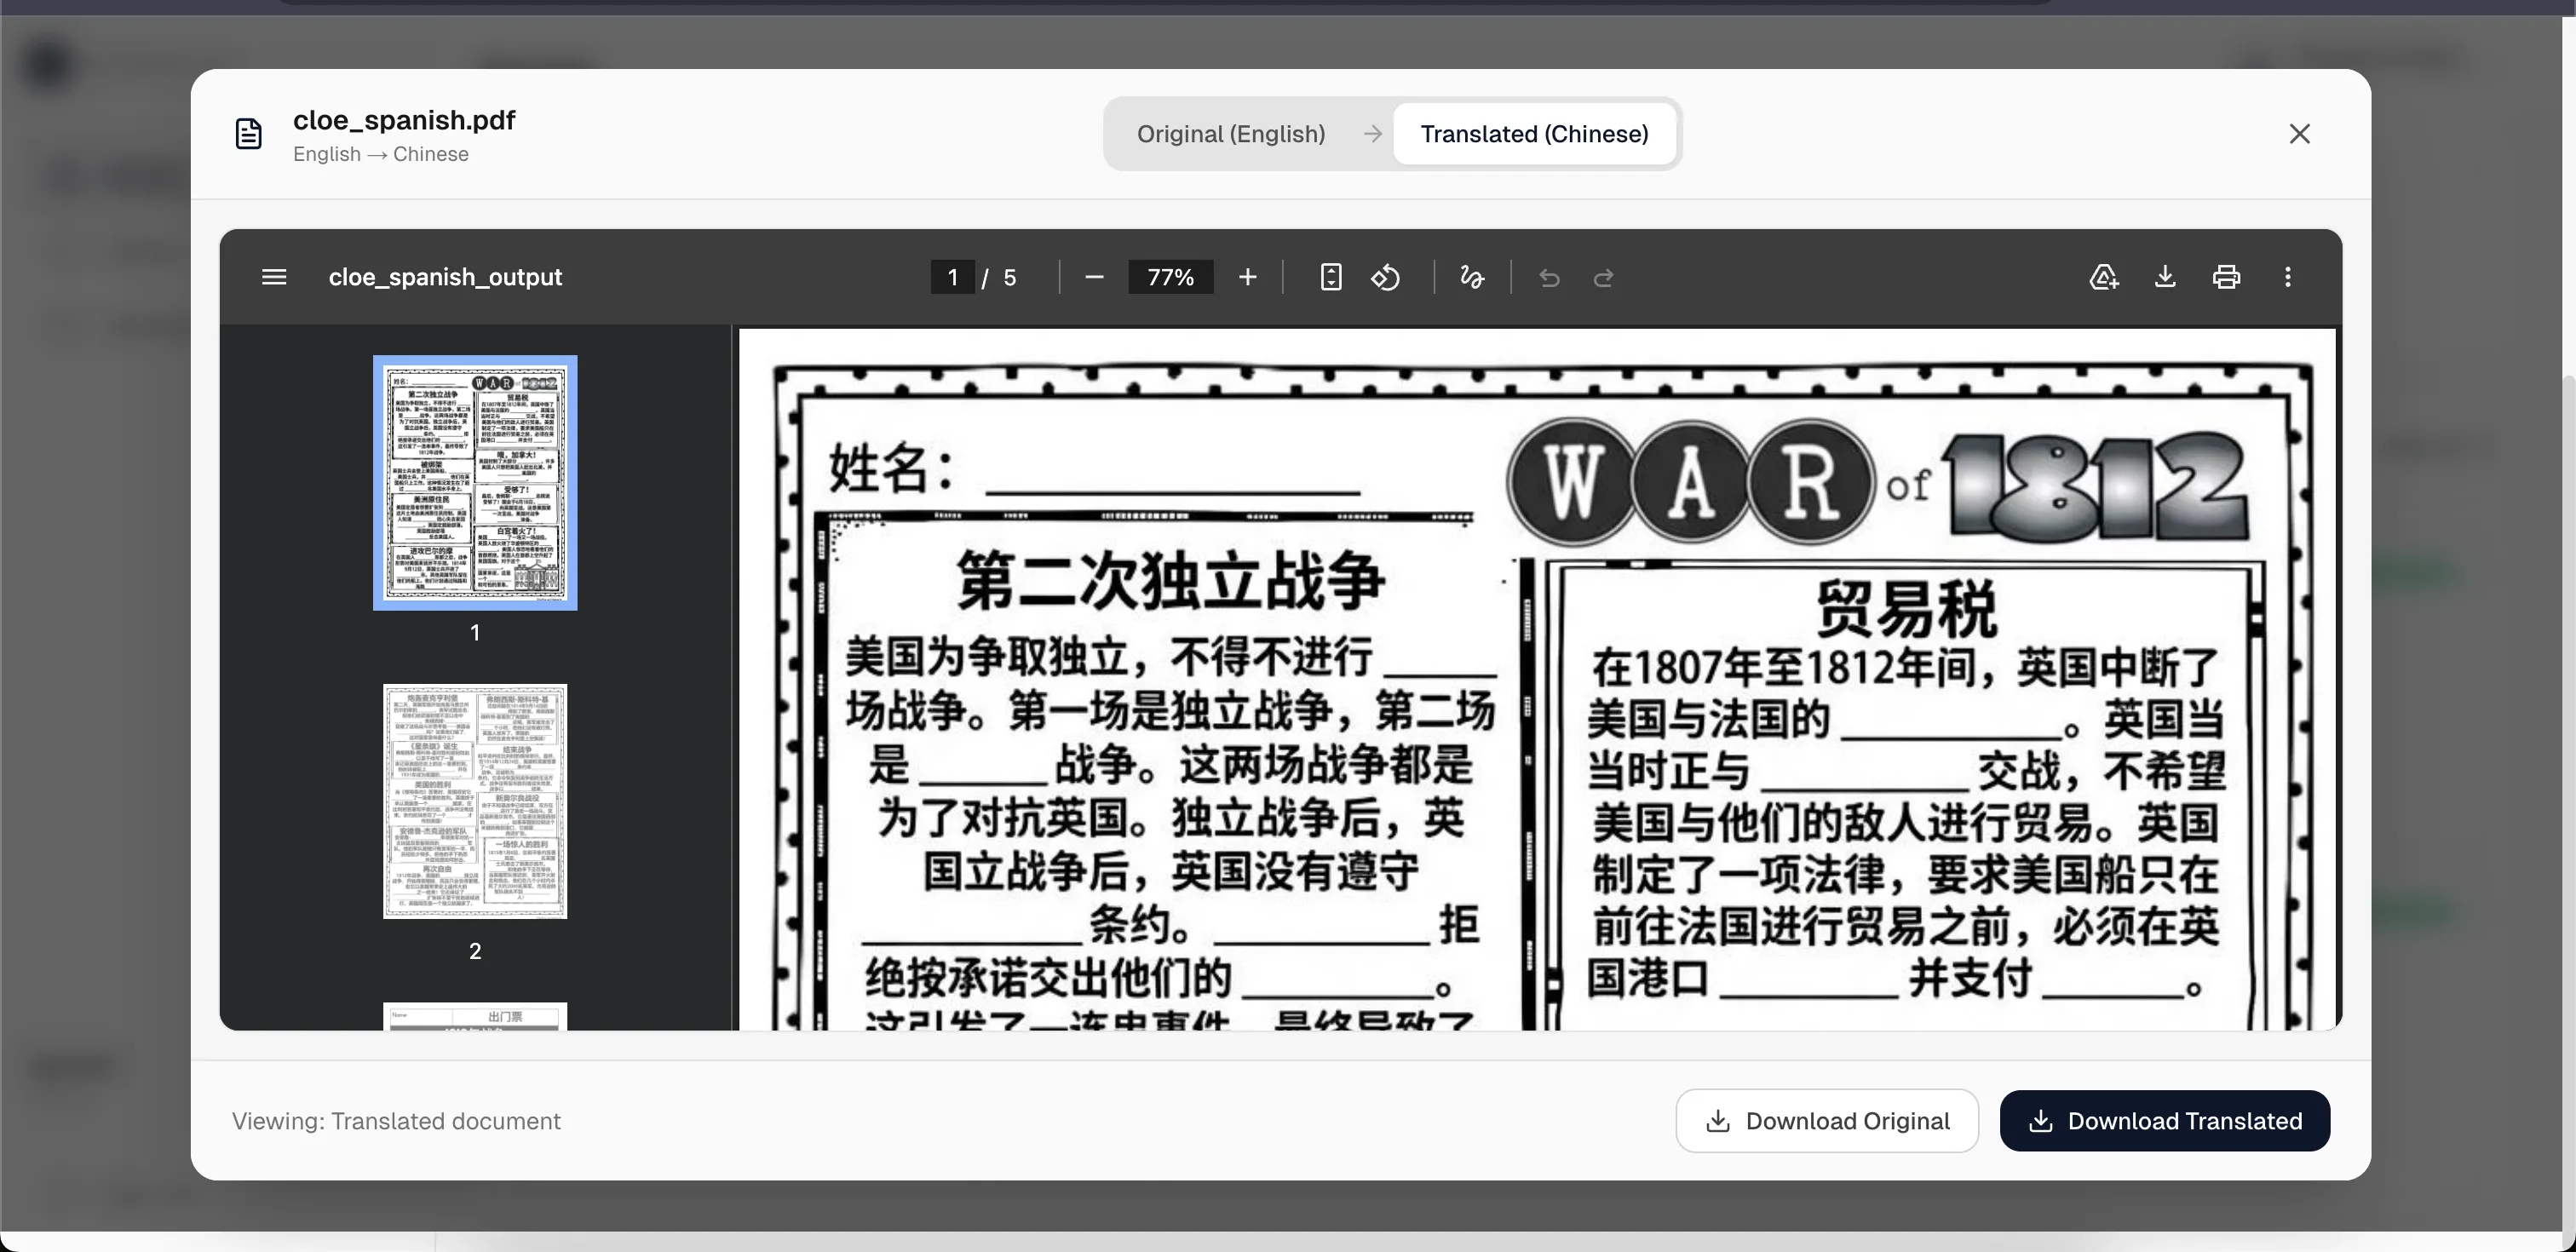Screen dimensions: 2576x1252
Task: Click the save to Drive icon
Action: coord(2104,277)
